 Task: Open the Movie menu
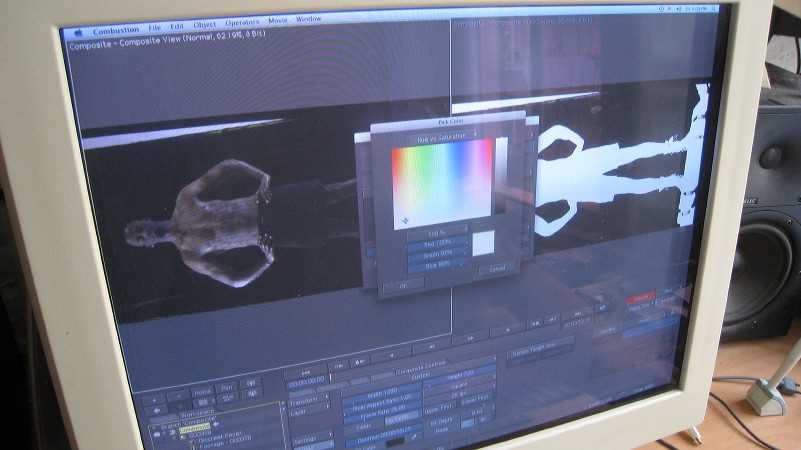tap(278, 20)
